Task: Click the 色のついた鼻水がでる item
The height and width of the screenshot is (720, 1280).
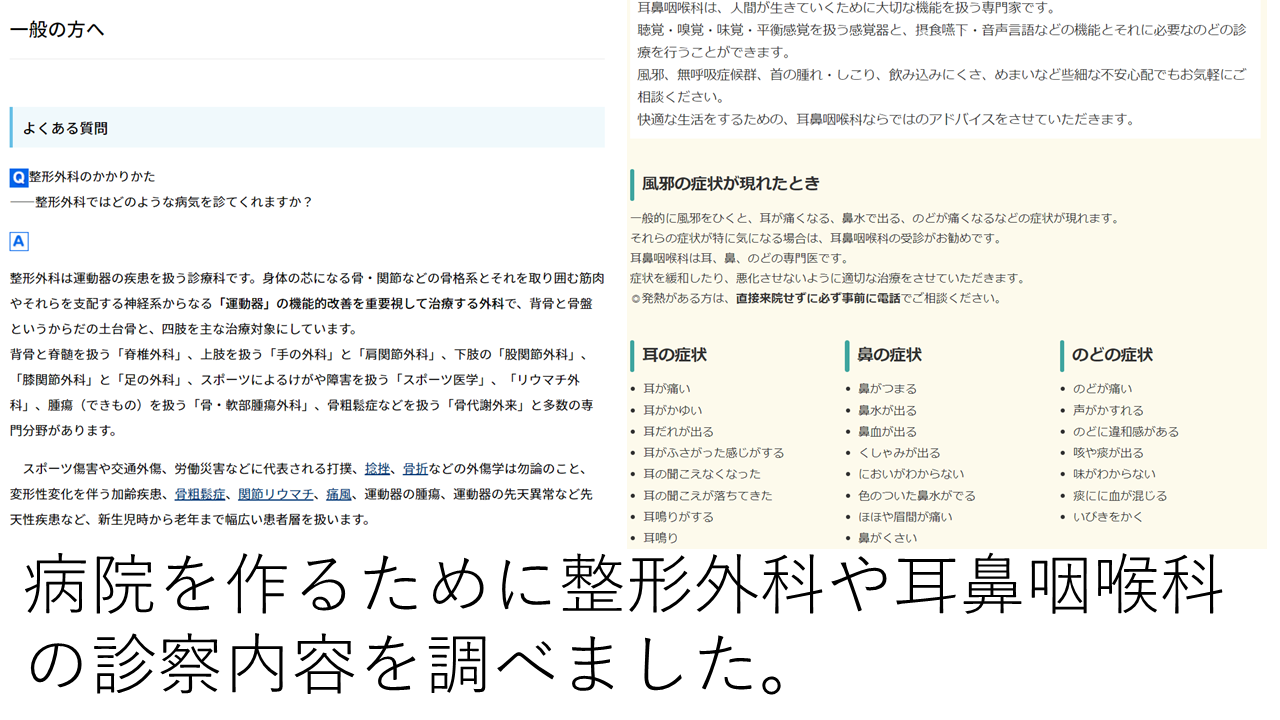Action: tap(917, 496)
